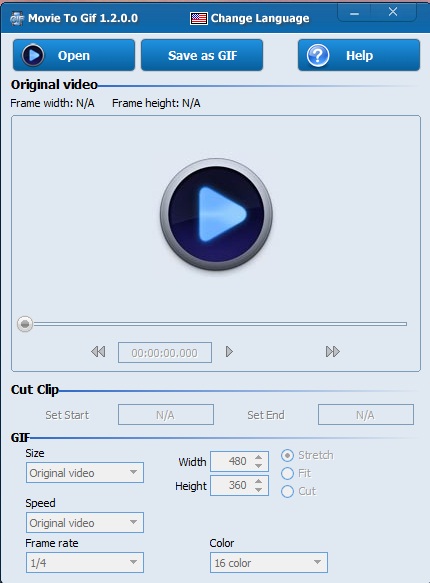Increase Width with the up stepper arrow

(259, 457)
